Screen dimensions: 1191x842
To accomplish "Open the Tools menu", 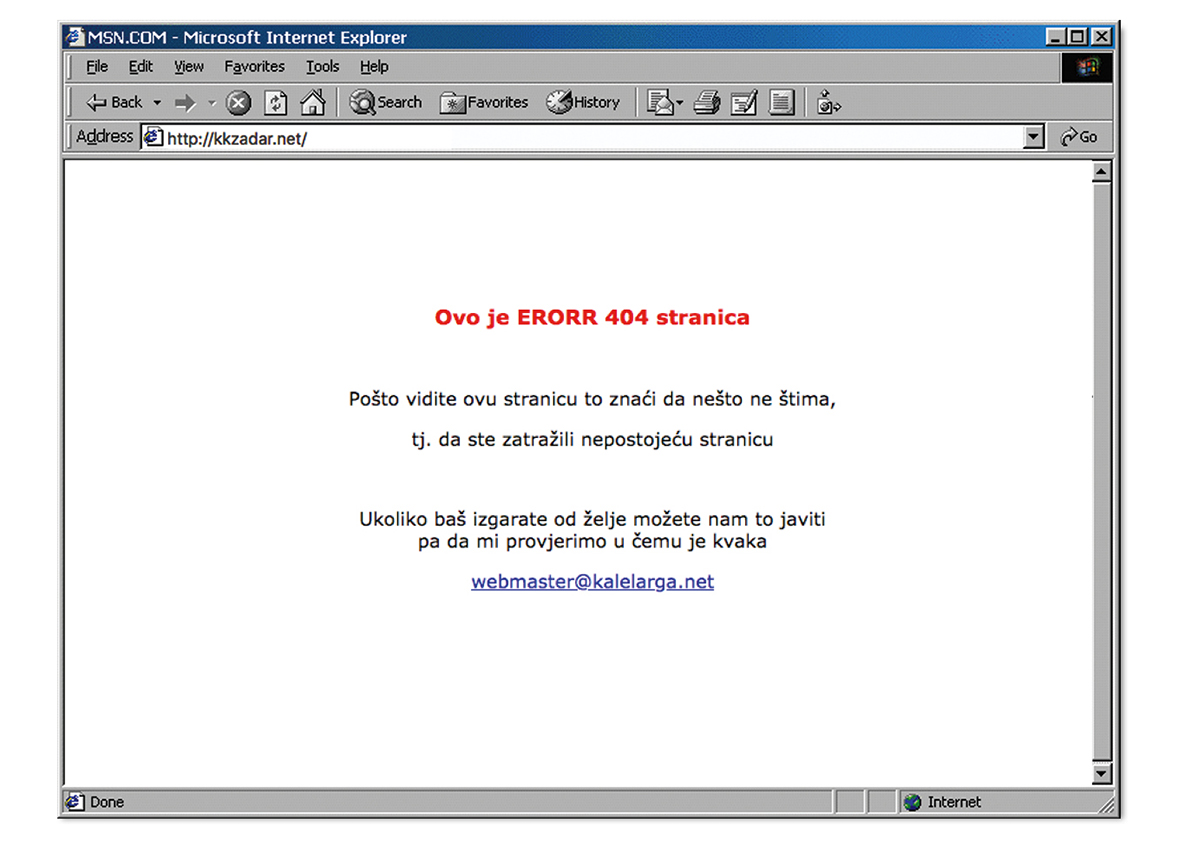I will (322, 66).
